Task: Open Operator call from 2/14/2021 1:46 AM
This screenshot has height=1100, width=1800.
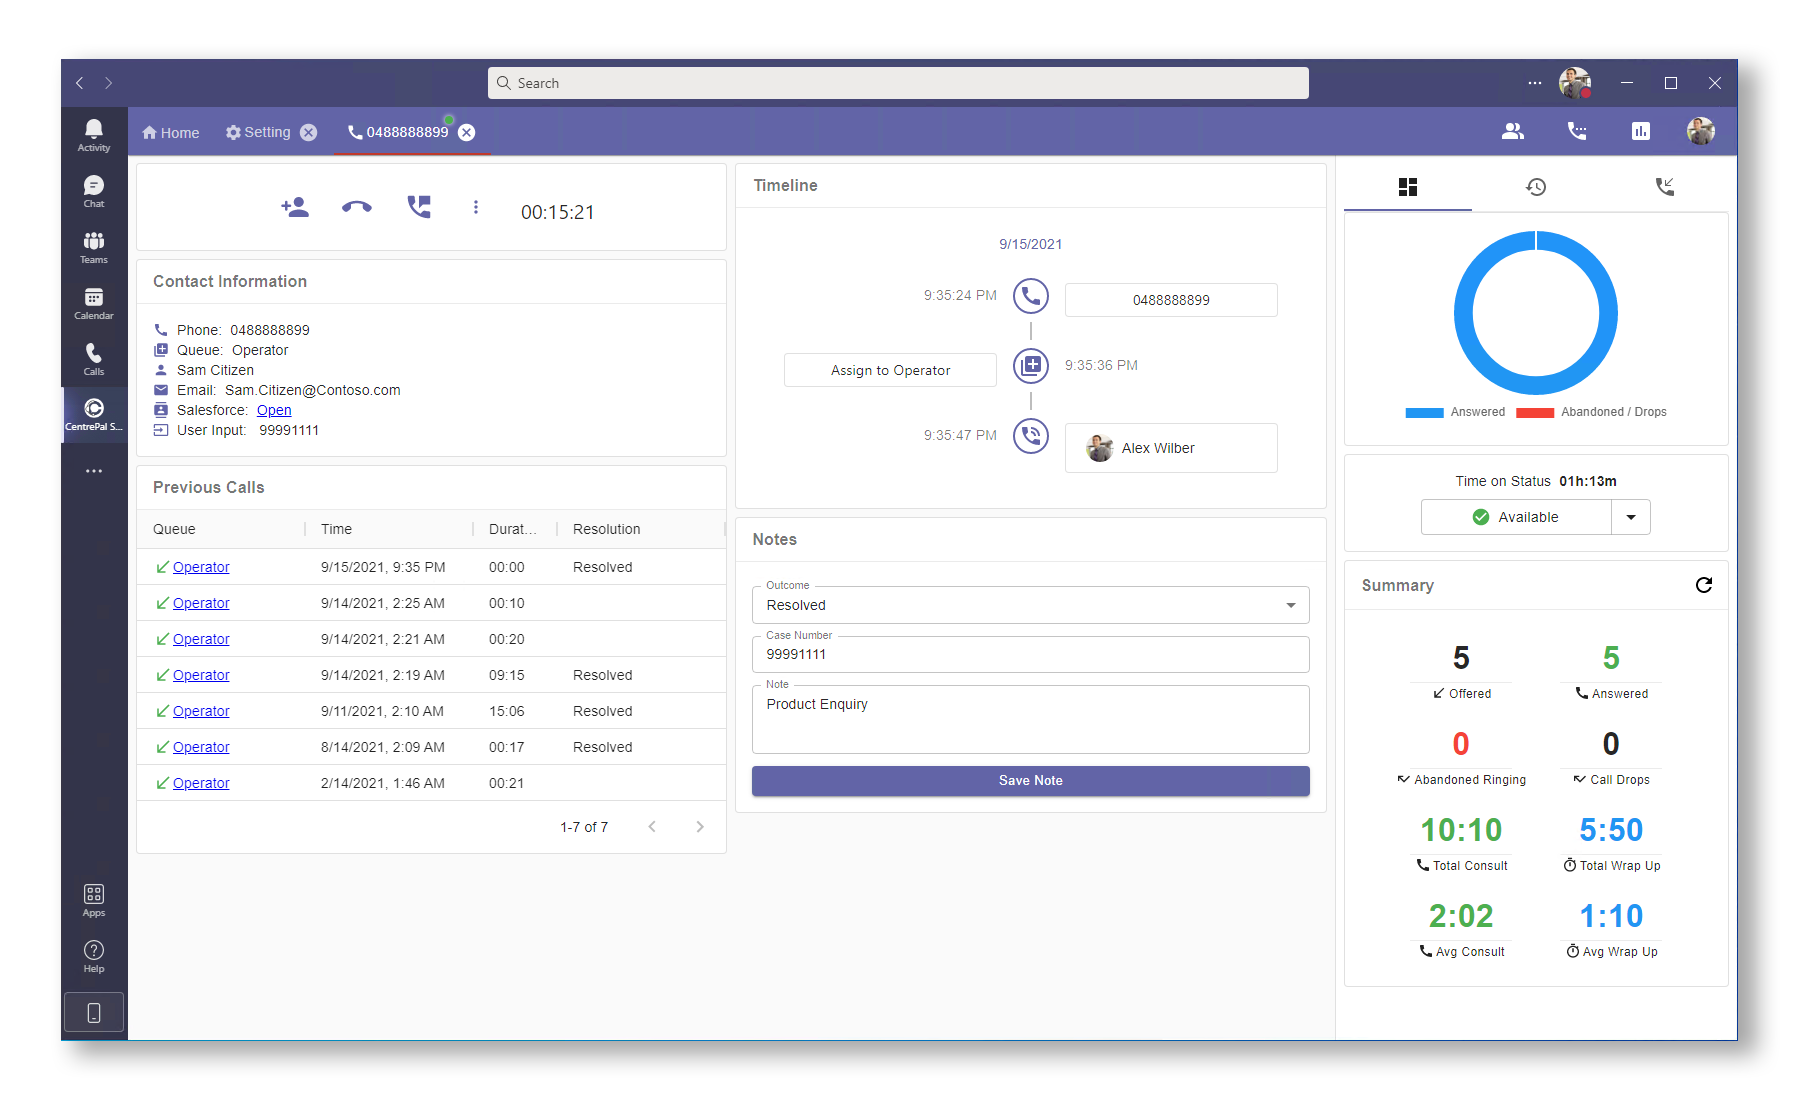Action: pos(201,783)
